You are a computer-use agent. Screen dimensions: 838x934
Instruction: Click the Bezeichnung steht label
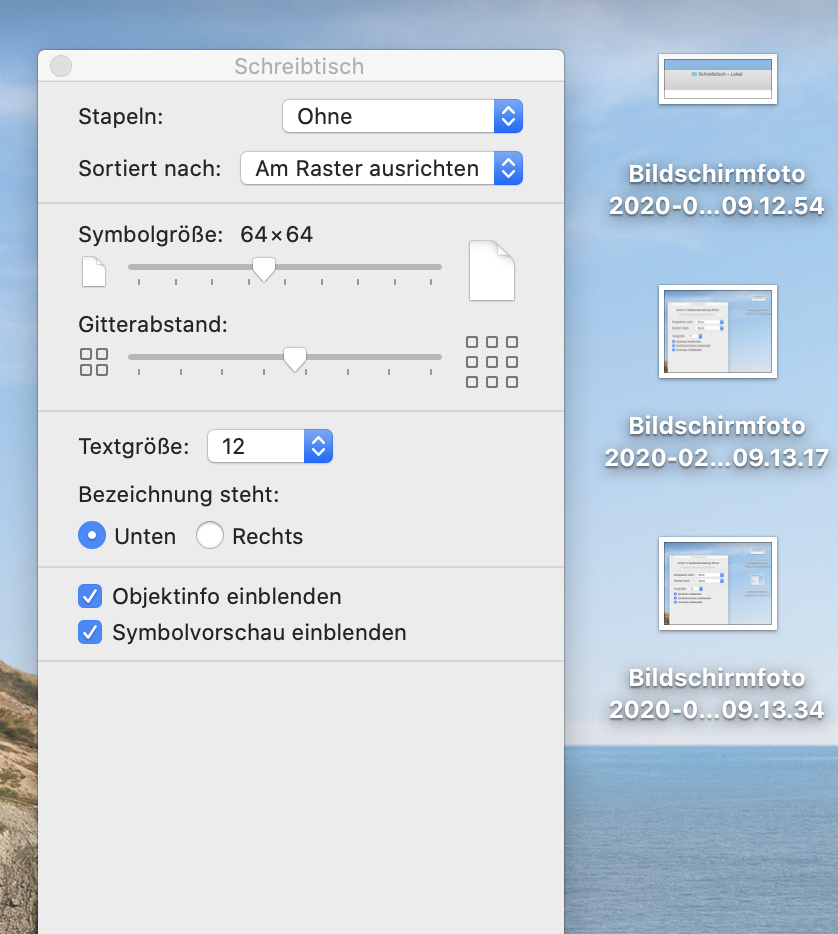pos(179,495)
